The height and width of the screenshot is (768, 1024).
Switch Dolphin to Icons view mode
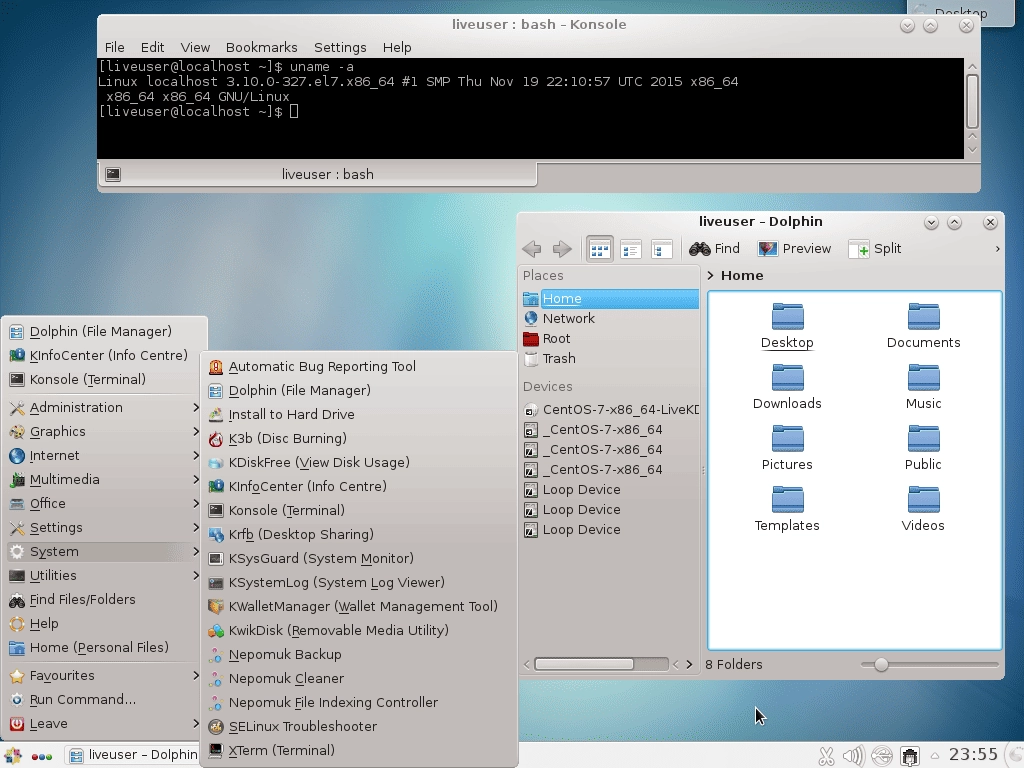(600, 249)
